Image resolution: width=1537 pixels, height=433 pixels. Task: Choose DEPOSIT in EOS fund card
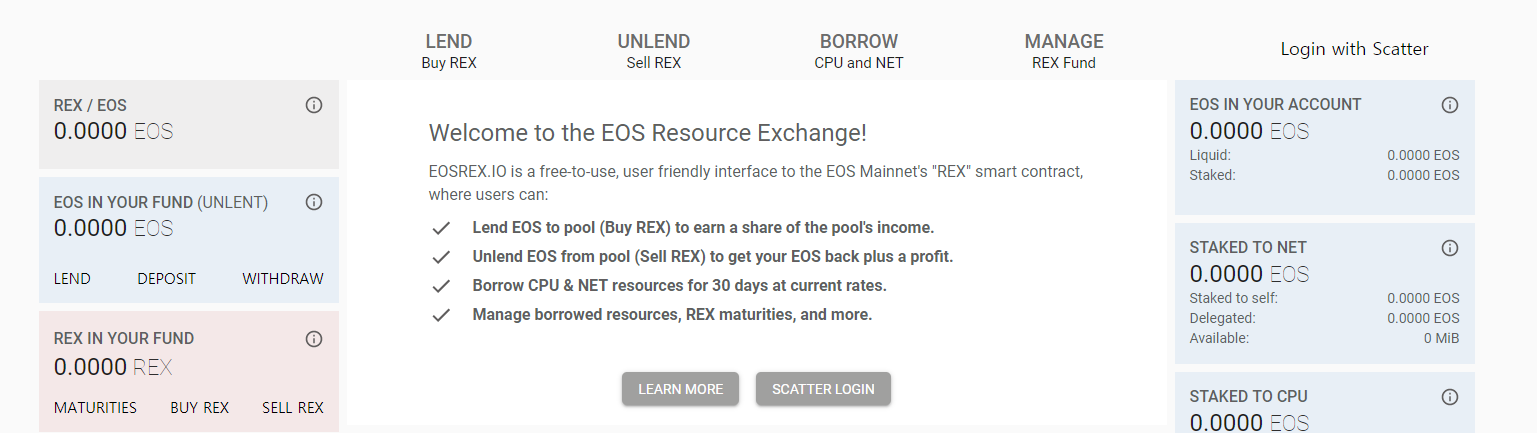pos(167,279)
